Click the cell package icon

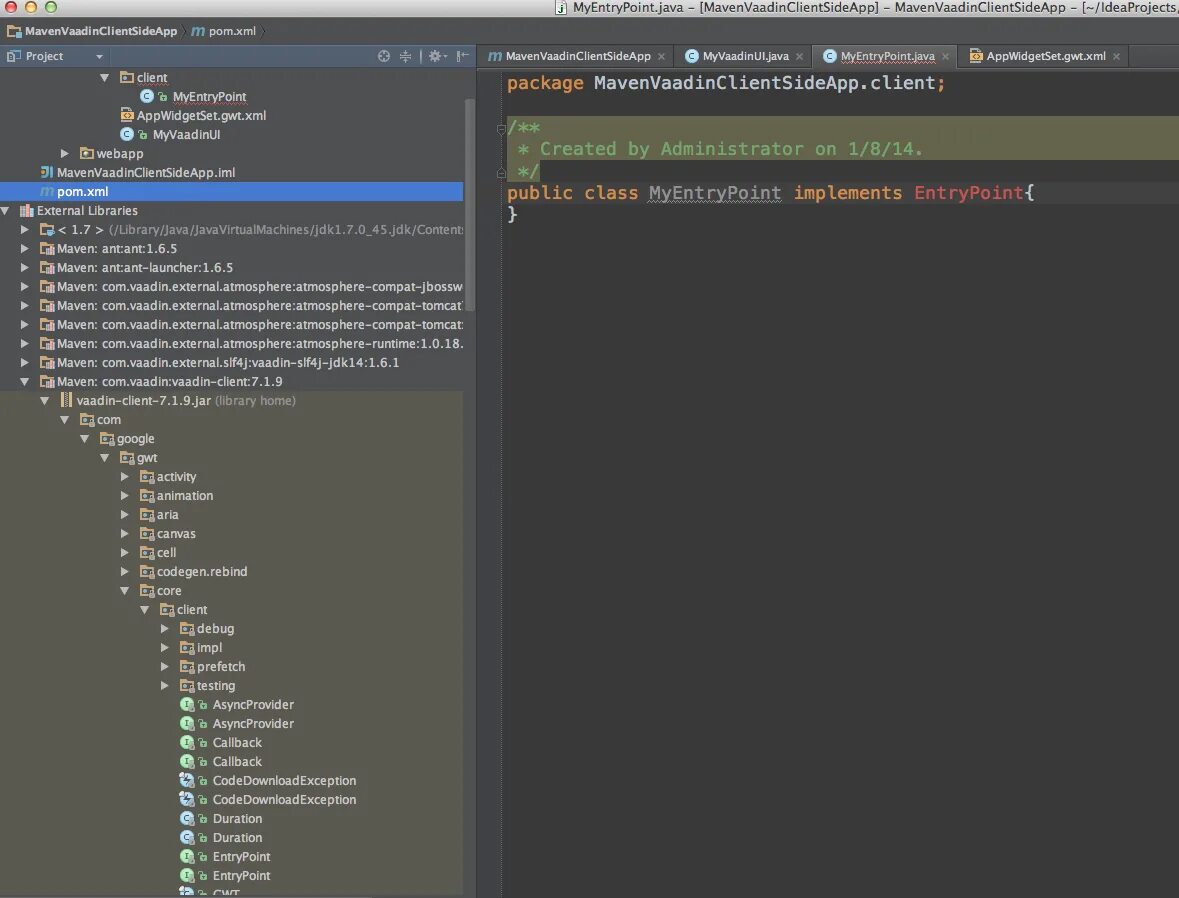[147, 553]
